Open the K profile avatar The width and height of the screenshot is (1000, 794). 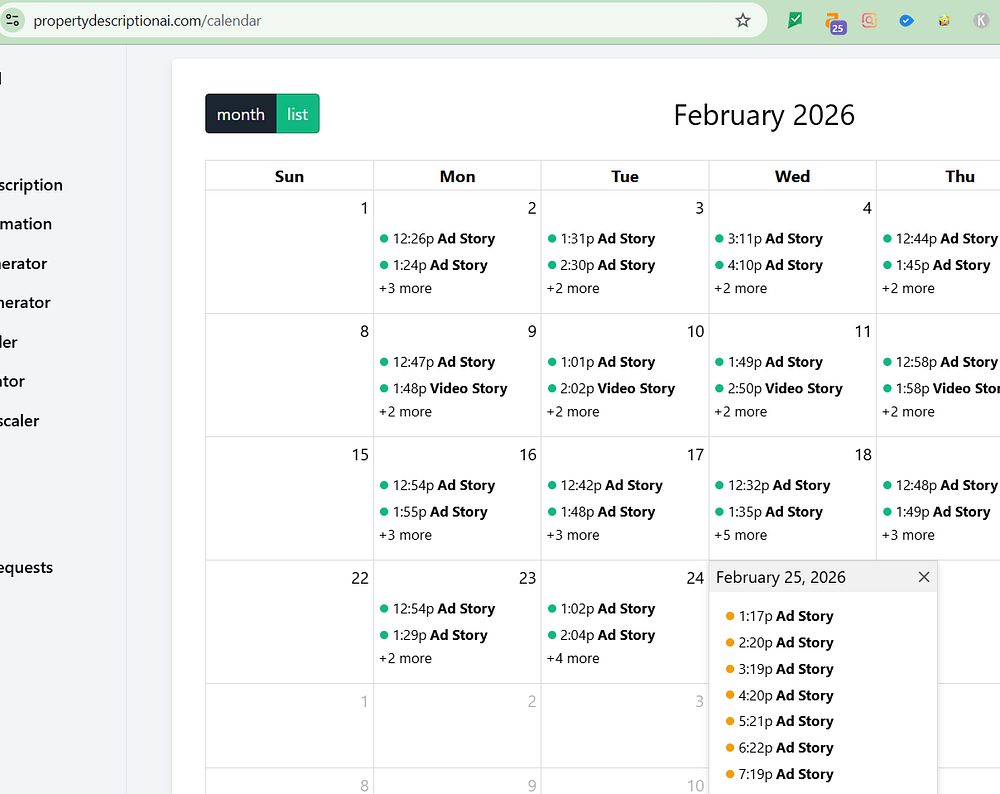(981, 20)
